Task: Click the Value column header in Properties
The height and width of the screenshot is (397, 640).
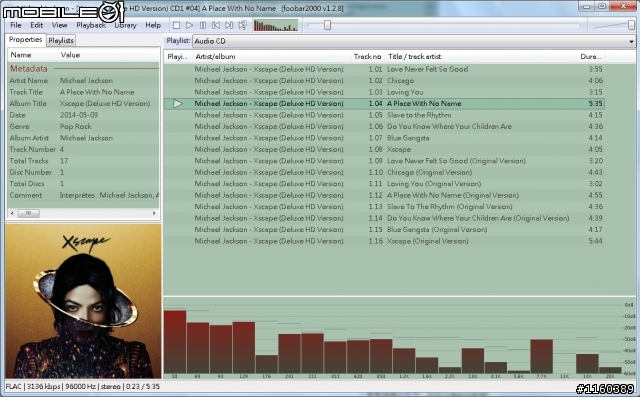Action: point(109,55)
